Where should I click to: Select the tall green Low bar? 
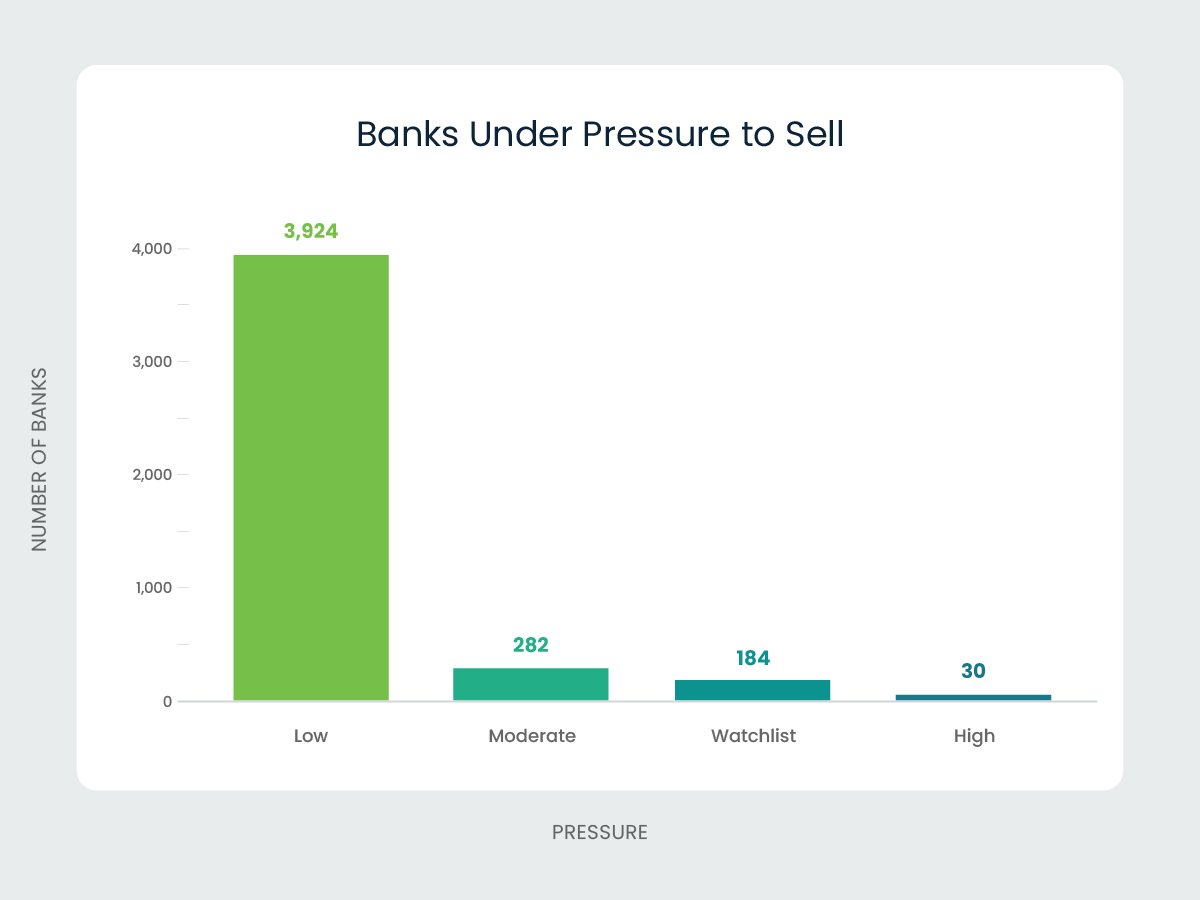click(311, 478)
